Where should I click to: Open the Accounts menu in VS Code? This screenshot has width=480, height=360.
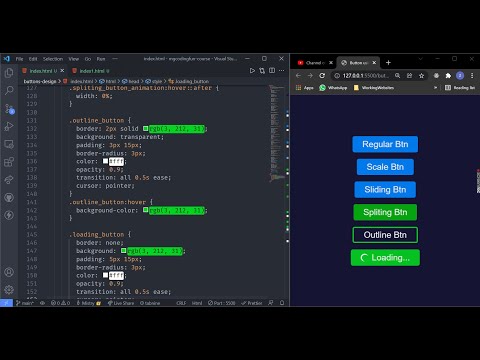point(9,272)
